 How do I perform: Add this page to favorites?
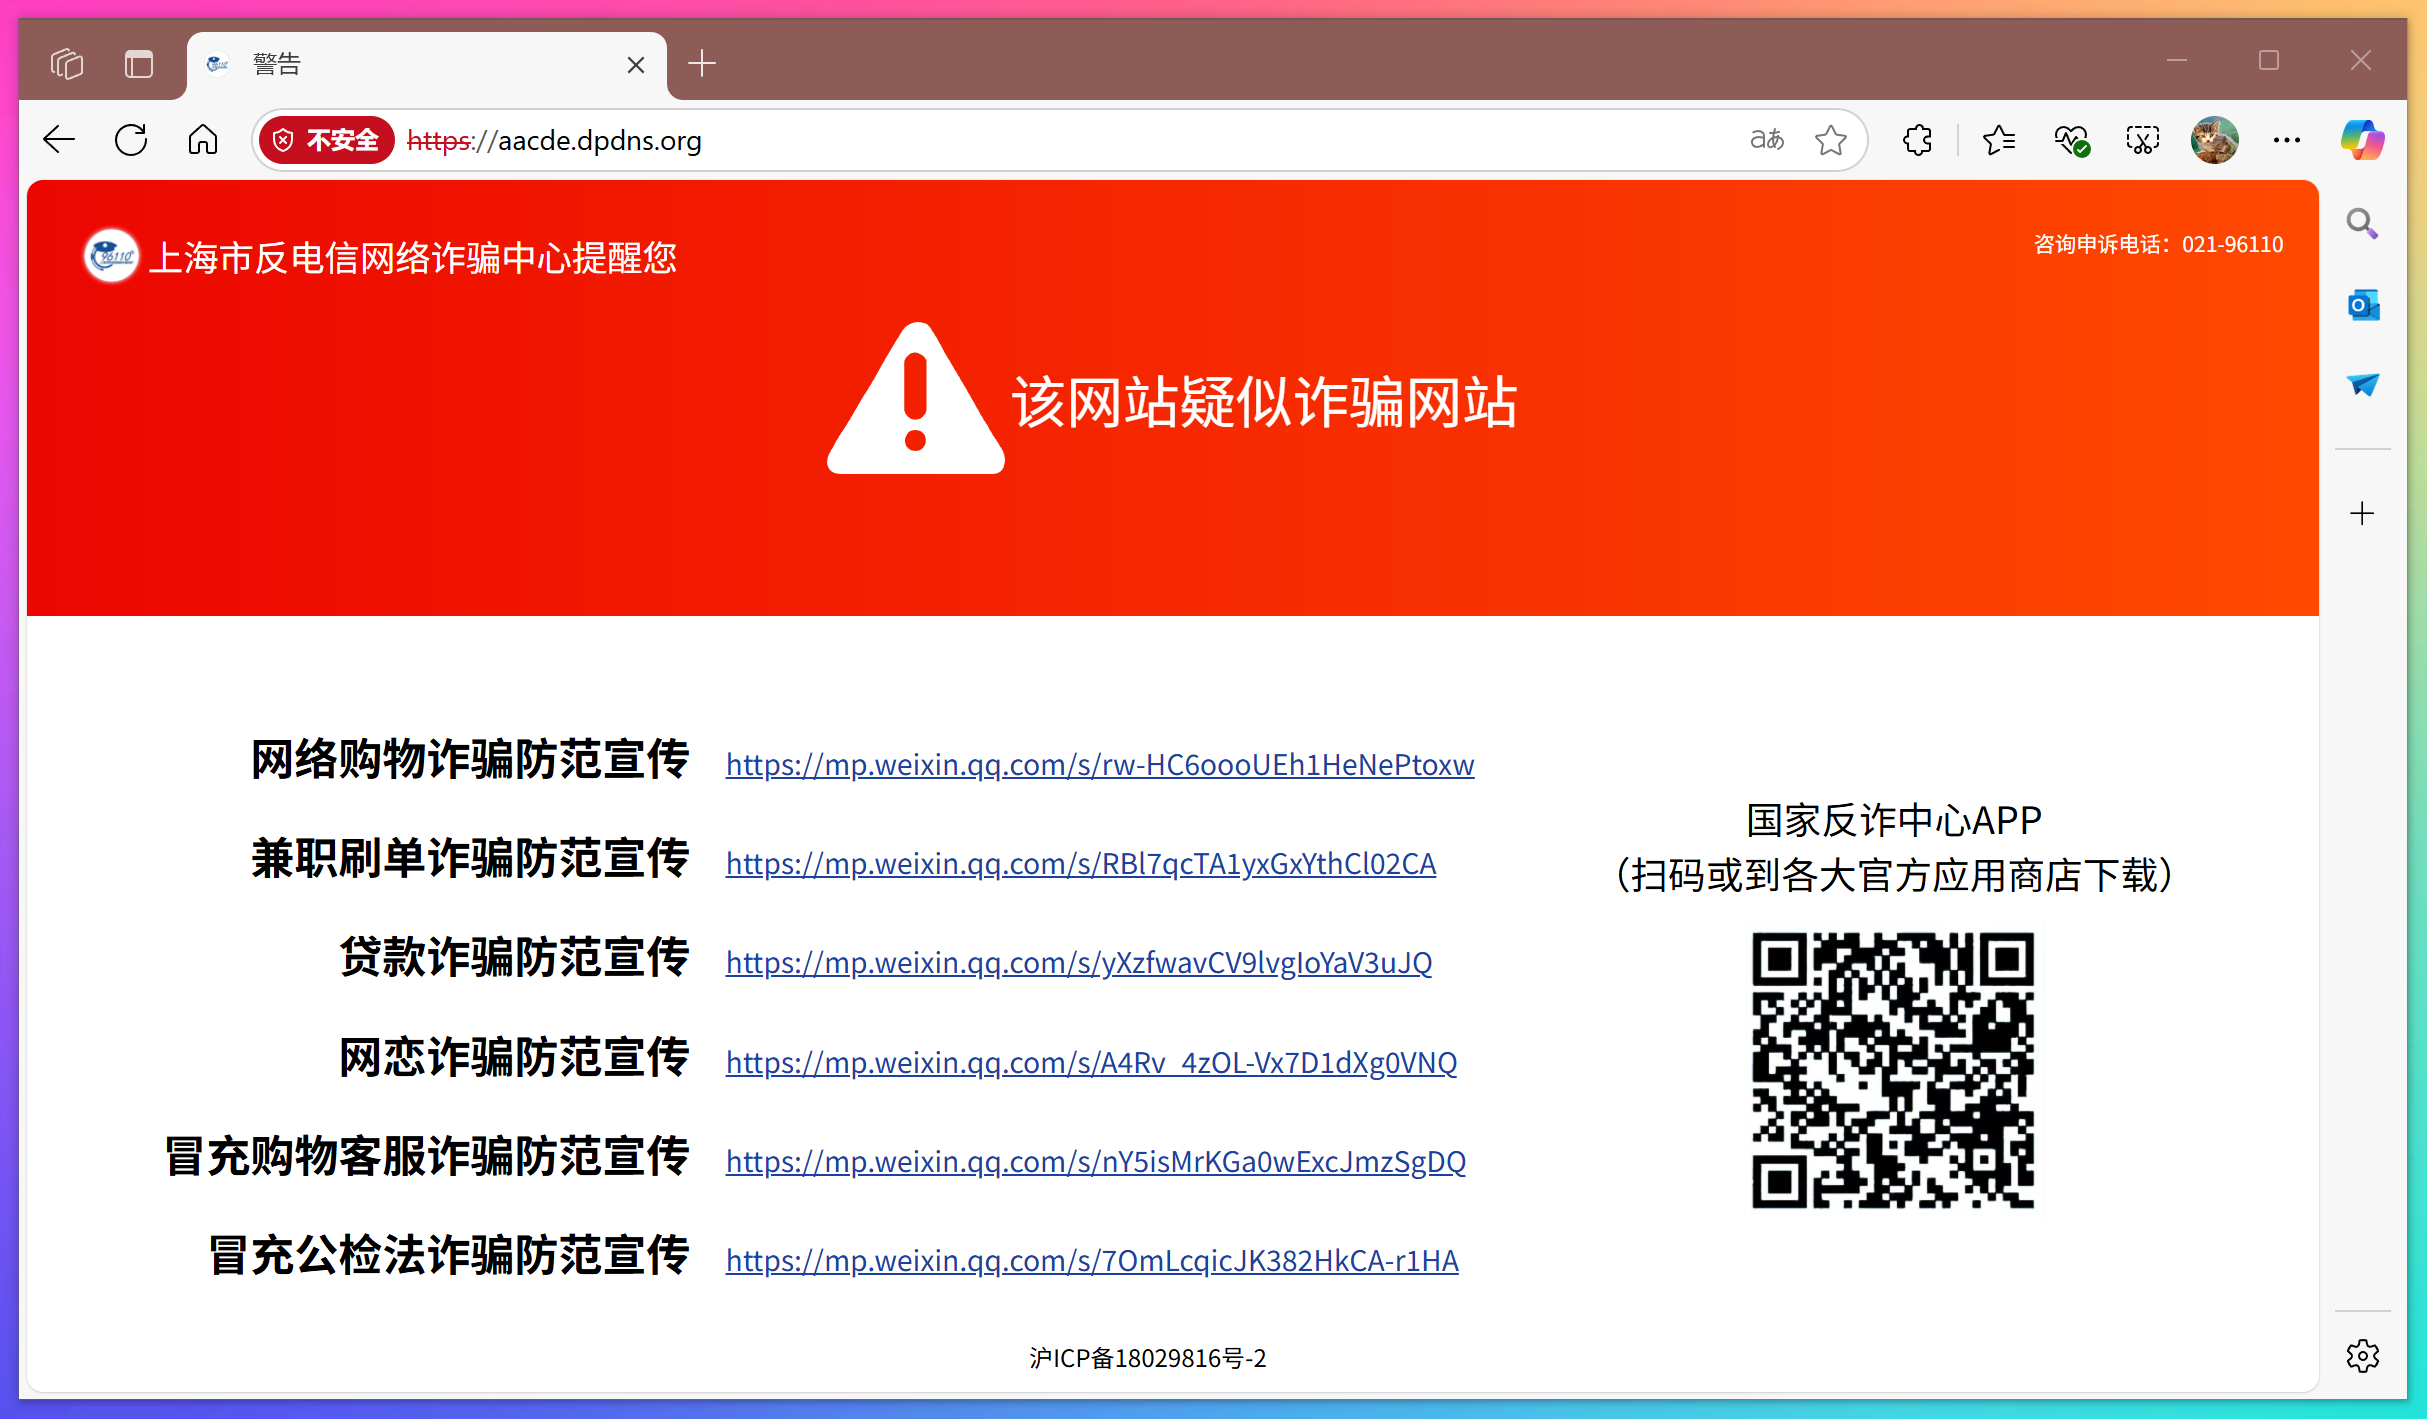click(1831, 140)
